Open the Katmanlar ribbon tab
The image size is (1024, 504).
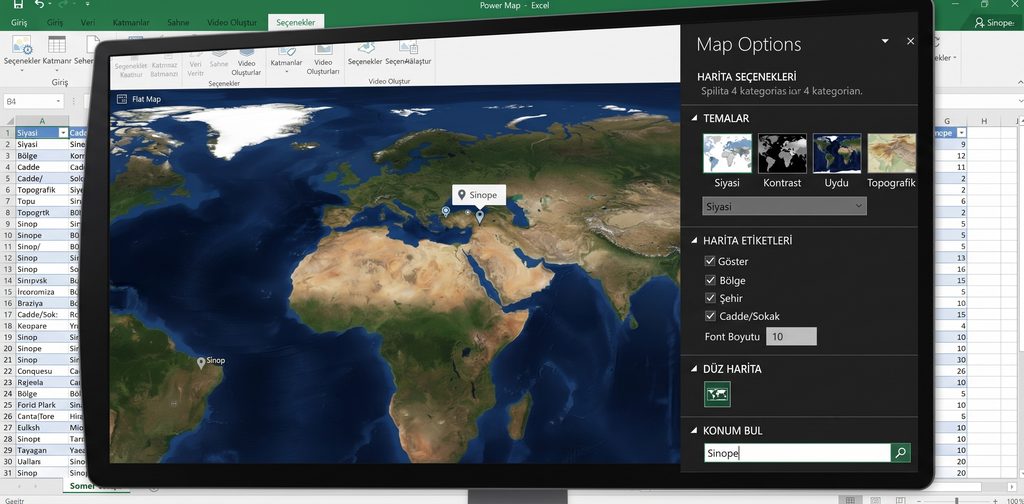[x=131, y=22]
